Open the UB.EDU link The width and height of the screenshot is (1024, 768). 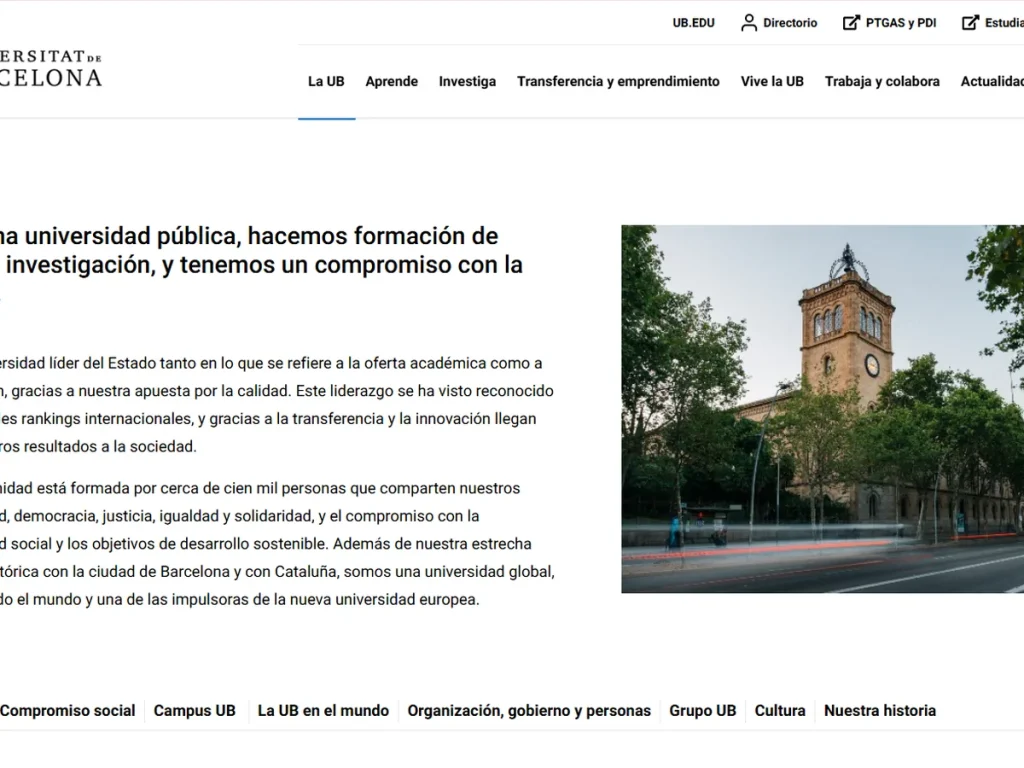693,23
